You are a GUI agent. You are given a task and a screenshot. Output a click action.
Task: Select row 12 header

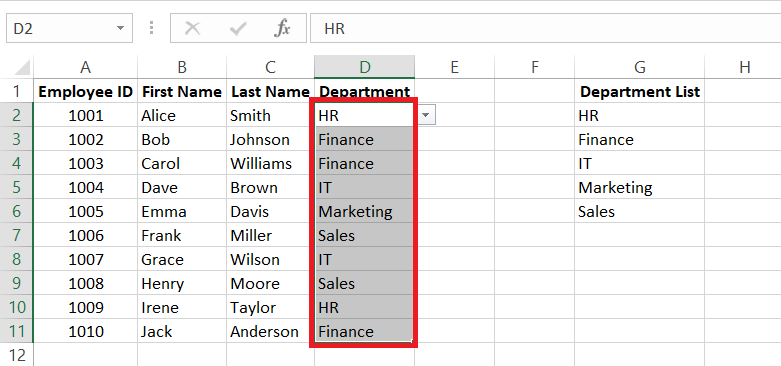[16, 355]
